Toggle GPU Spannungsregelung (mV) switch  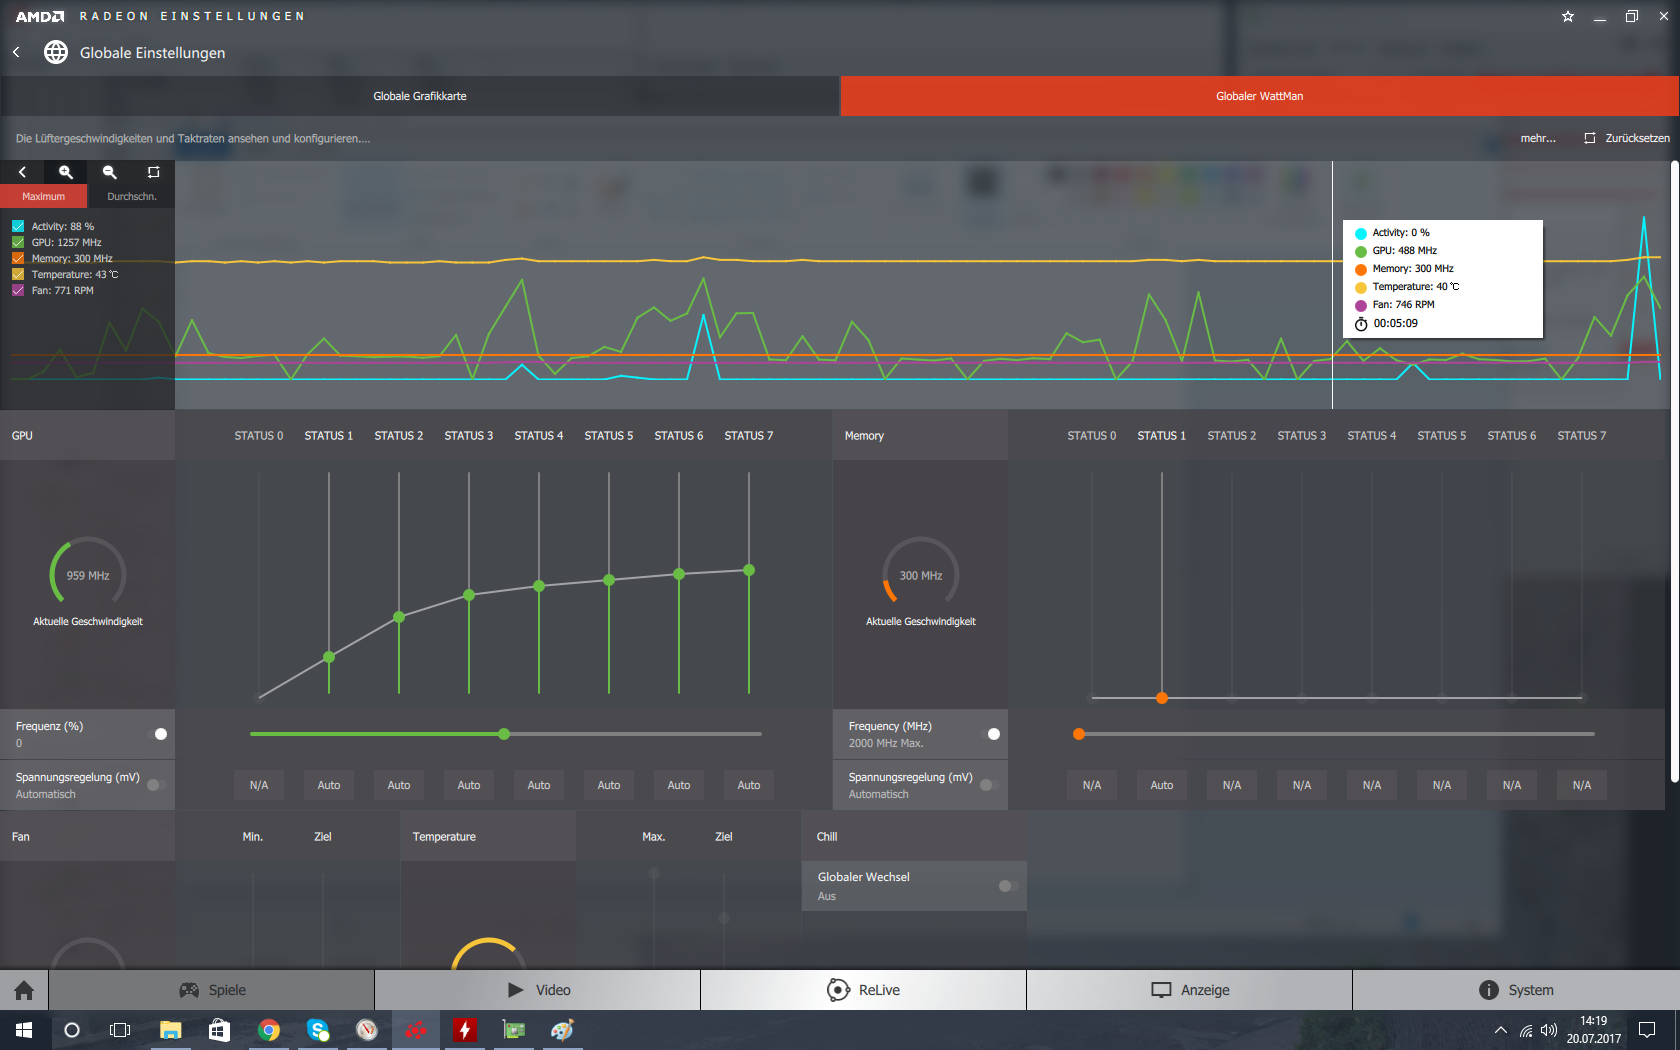pyautogui.click(x=157, y=785)
